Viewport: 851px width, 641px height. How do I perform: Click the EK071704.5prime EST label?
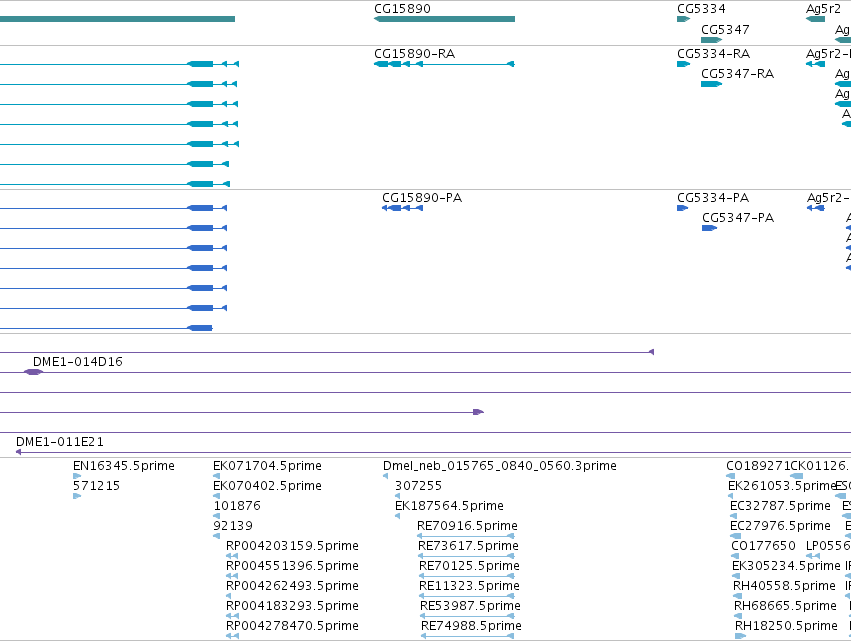(267, 466)
